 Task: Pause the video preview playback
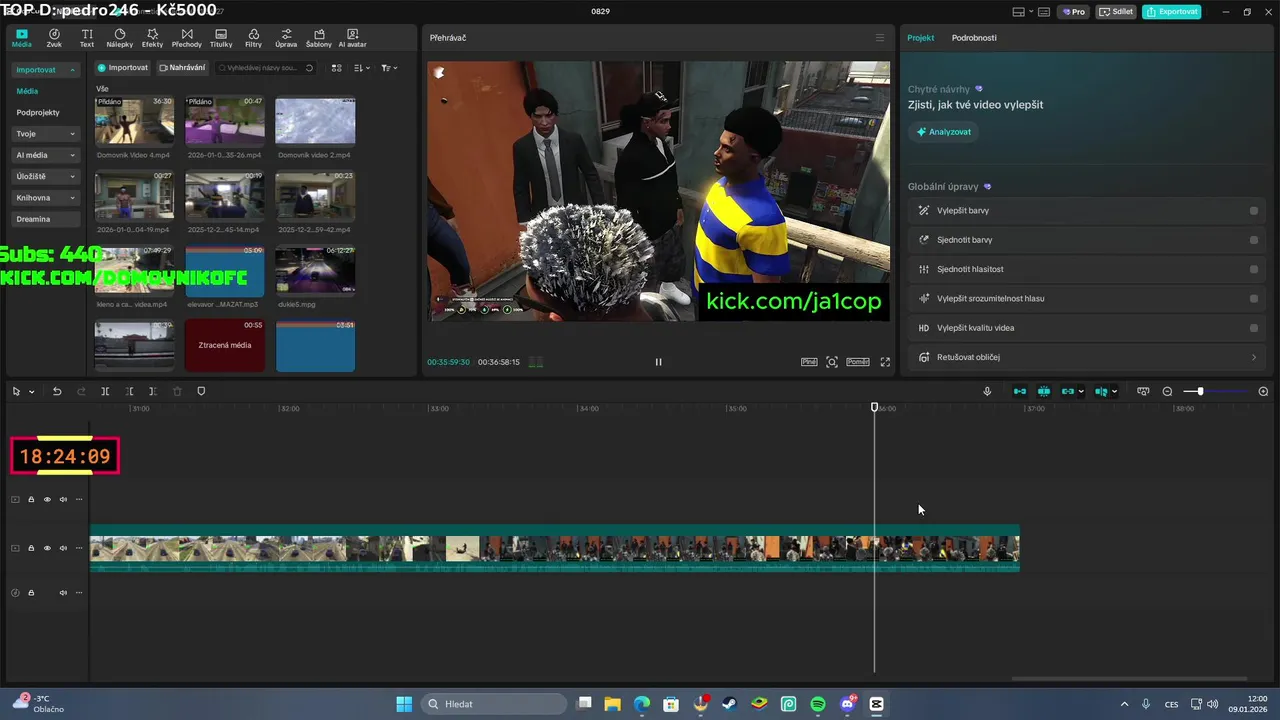point(658,362)
